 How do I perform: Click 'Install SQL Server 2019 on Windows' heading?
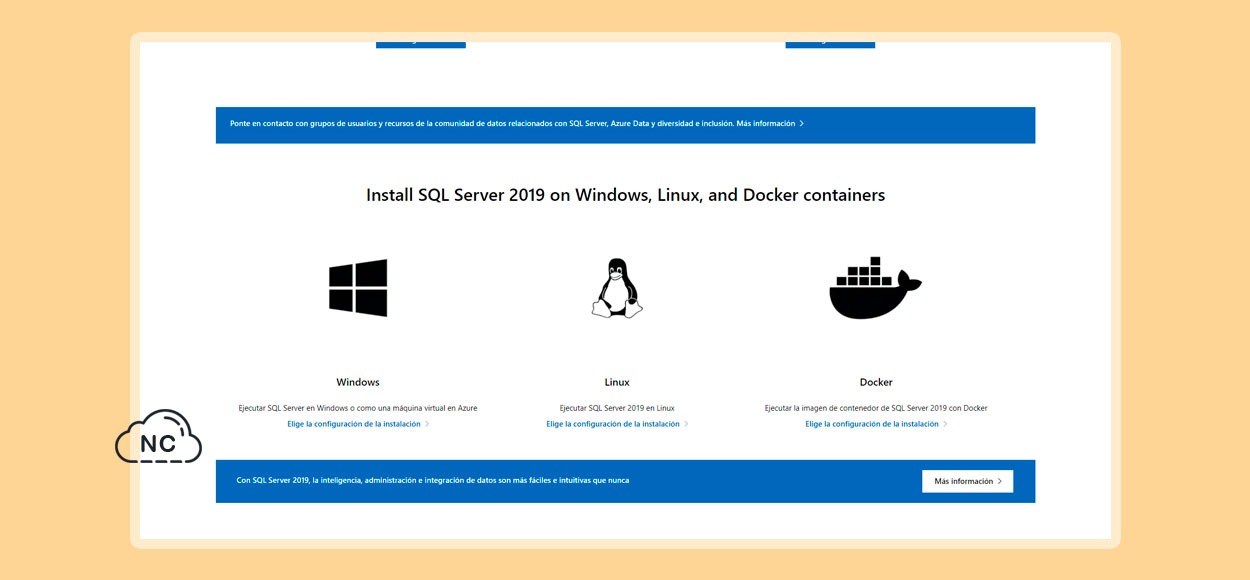point(625,195)
